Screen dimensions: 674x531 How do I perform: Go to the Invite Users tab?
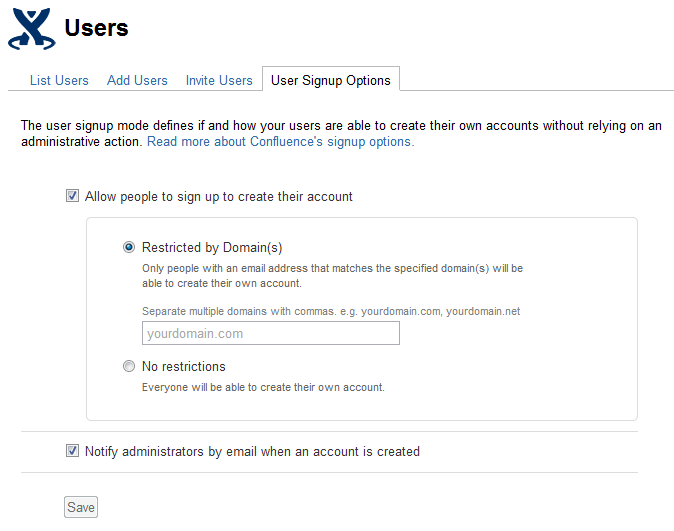219,80
